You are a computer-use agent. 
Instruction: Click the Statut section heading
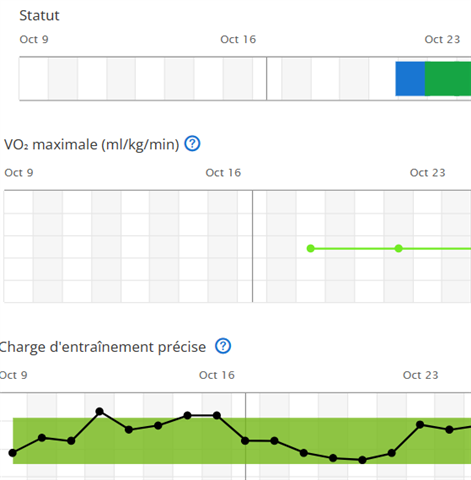(39, 15)
